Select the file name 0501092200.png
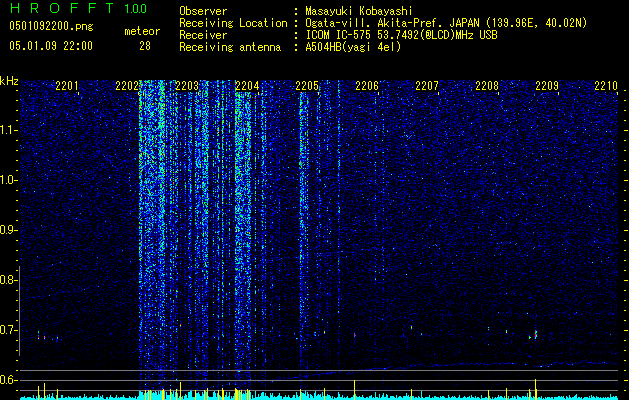The width and height of the screenshot is (629, 400). (x=51, y=27)
